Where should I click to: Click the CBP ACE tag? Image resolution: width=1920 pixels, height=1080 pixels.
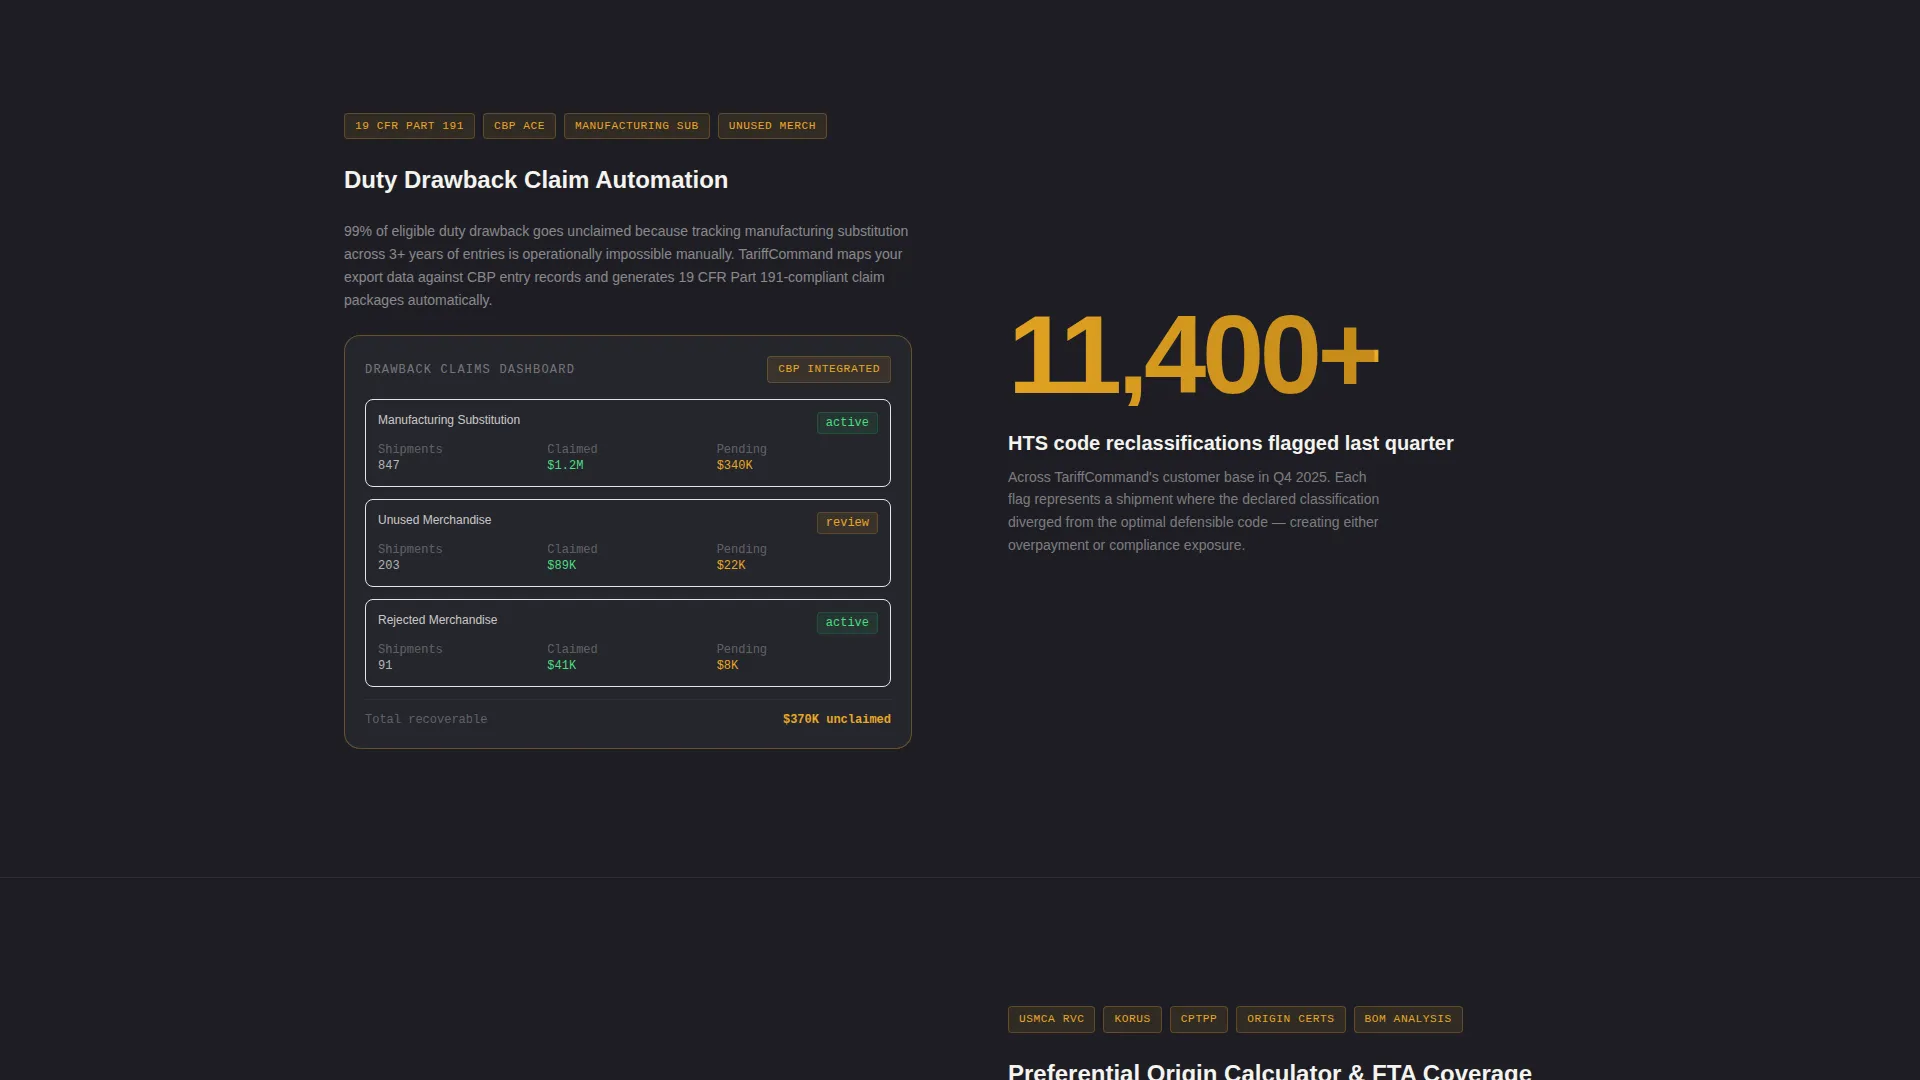point(519,126)
